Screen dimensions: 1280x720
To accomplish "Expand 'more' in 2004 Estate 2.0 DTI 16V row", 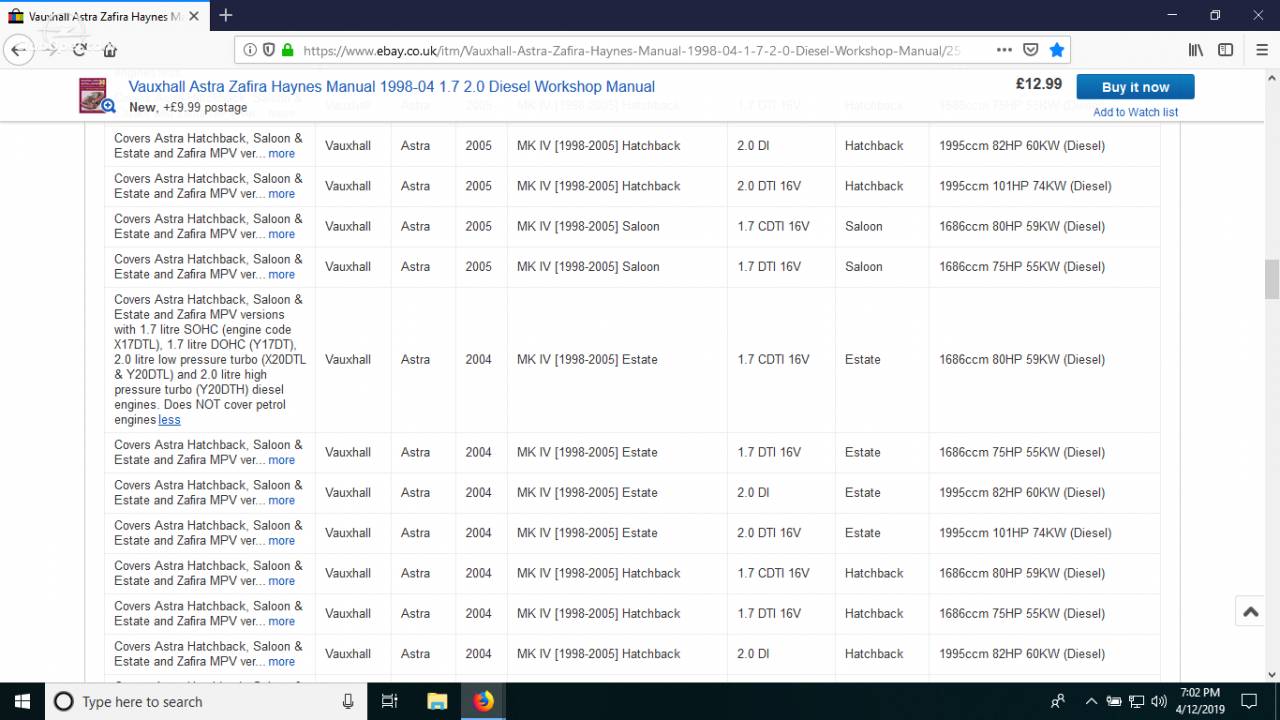I will pos(281,541).
